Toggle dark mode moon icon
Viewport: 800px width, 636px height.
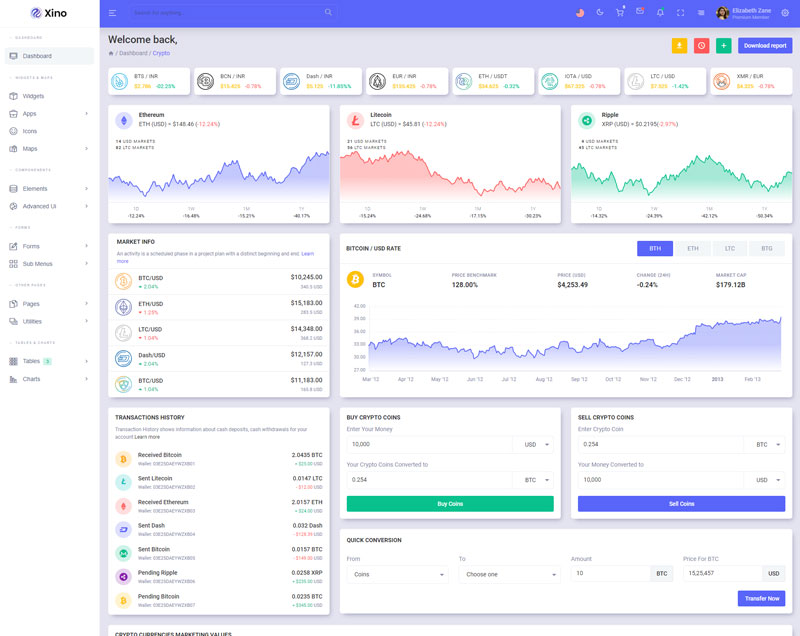(x=600, y=13)
